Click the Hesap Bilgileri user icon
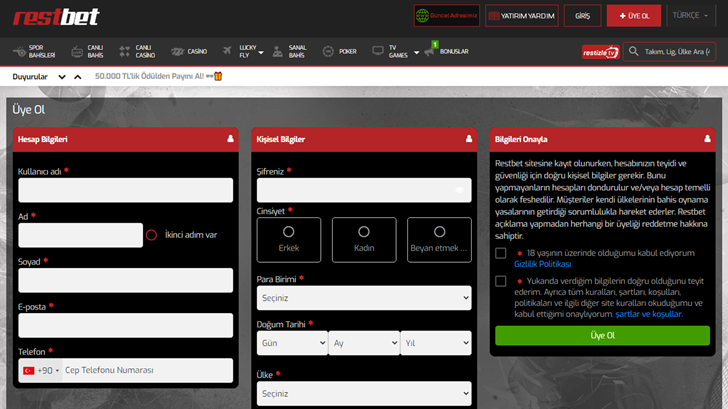 click(x=230, y=139)
